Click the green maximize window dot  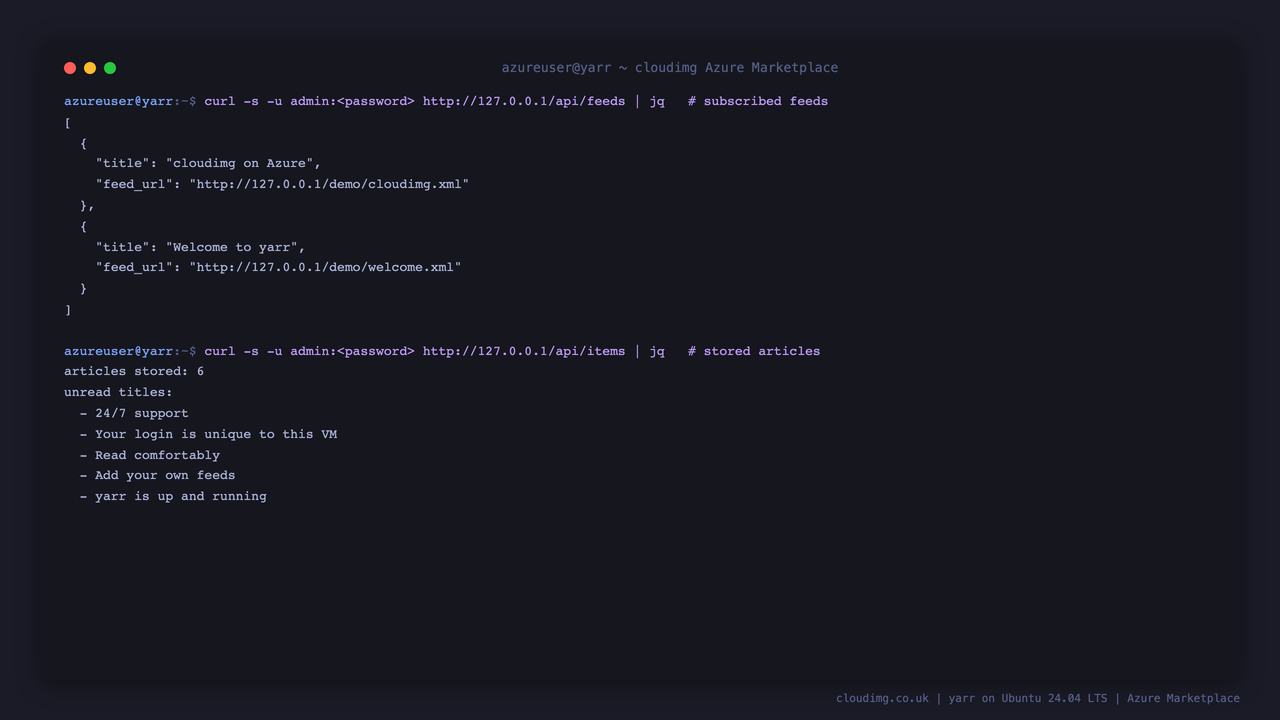pos(110,68)
